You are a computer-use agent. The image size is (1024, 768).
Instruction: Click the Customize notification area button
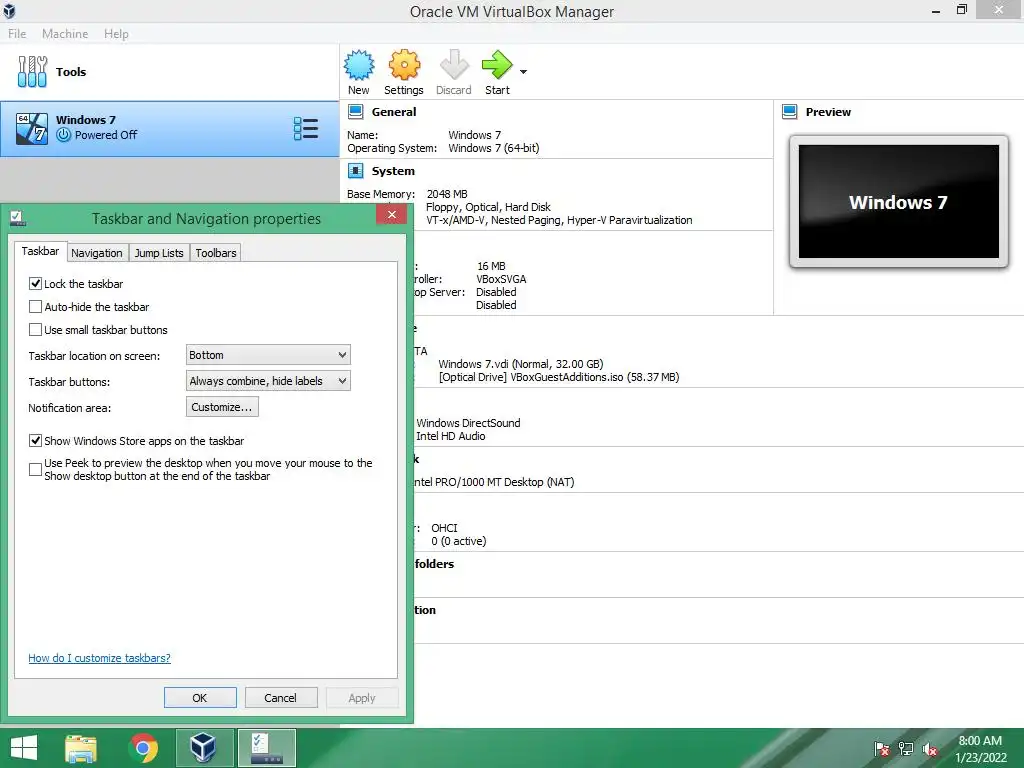pos(222,407)
